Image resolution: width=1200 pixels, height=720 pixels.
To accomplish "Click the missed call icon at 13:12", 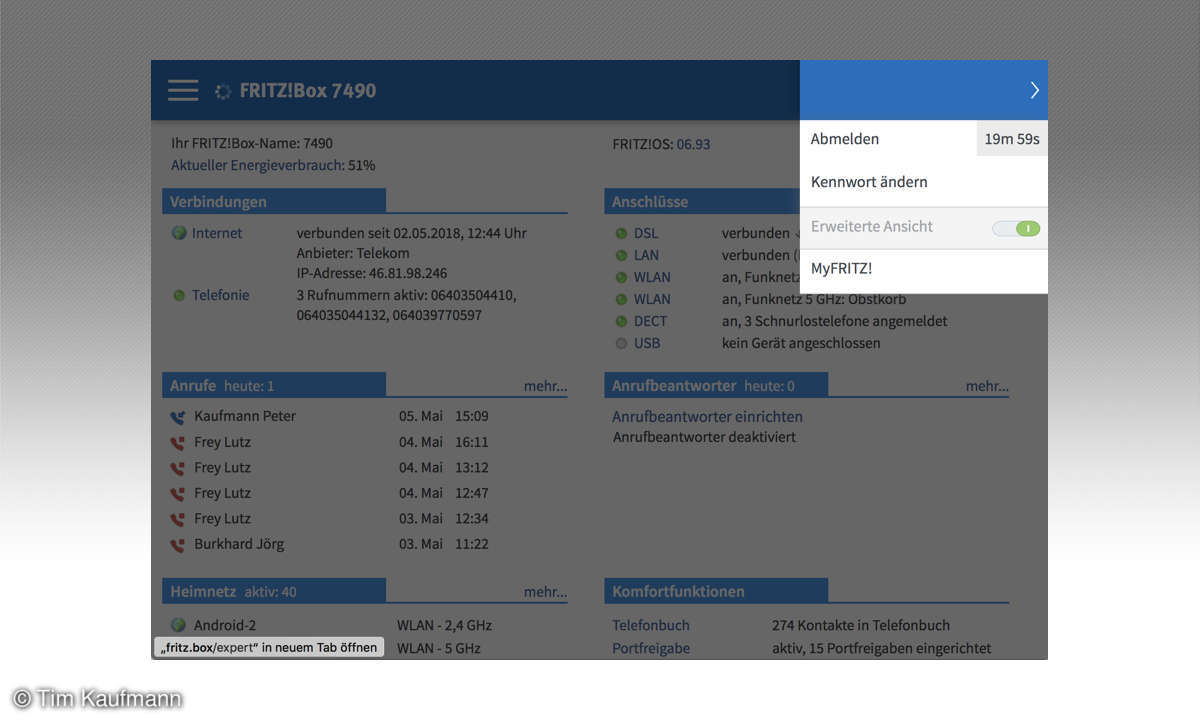I will pyautogui.click(x=178, y=469).
